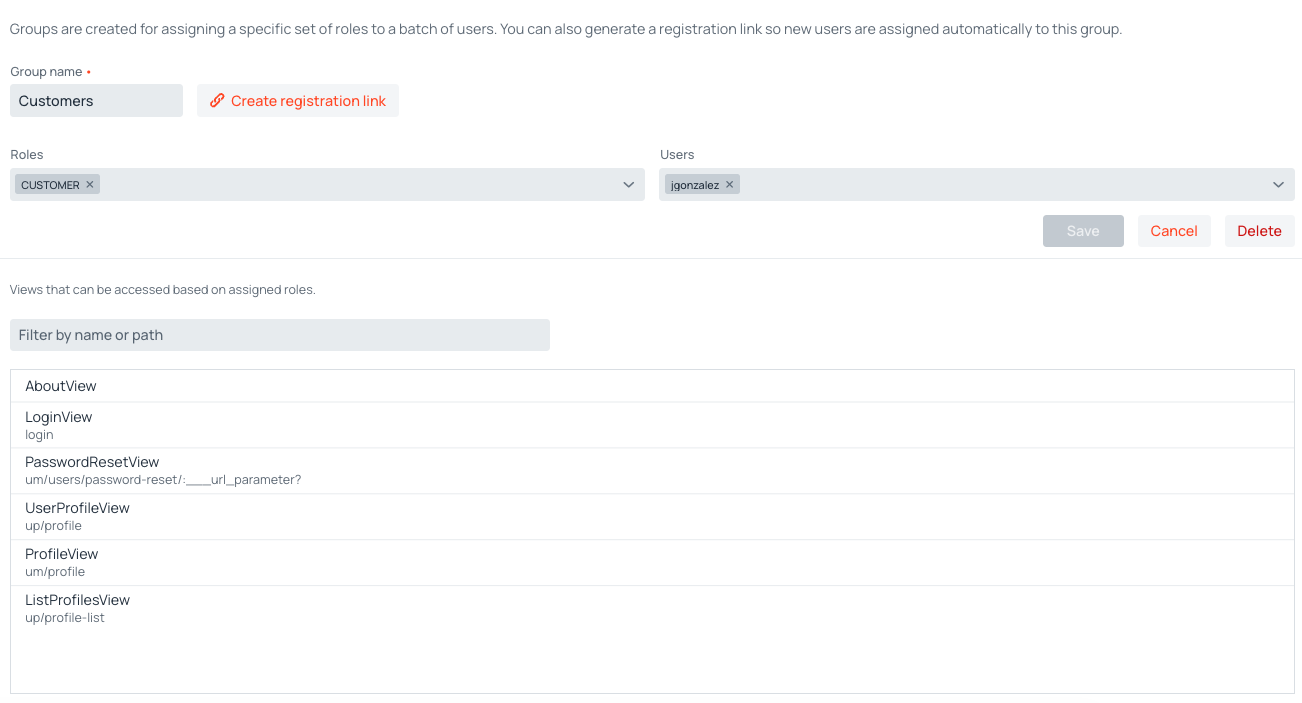Image resolution: width=1302 pixels, height=703 pixels.
Task: Click the up/profile path text
Action: coord(53,526)
